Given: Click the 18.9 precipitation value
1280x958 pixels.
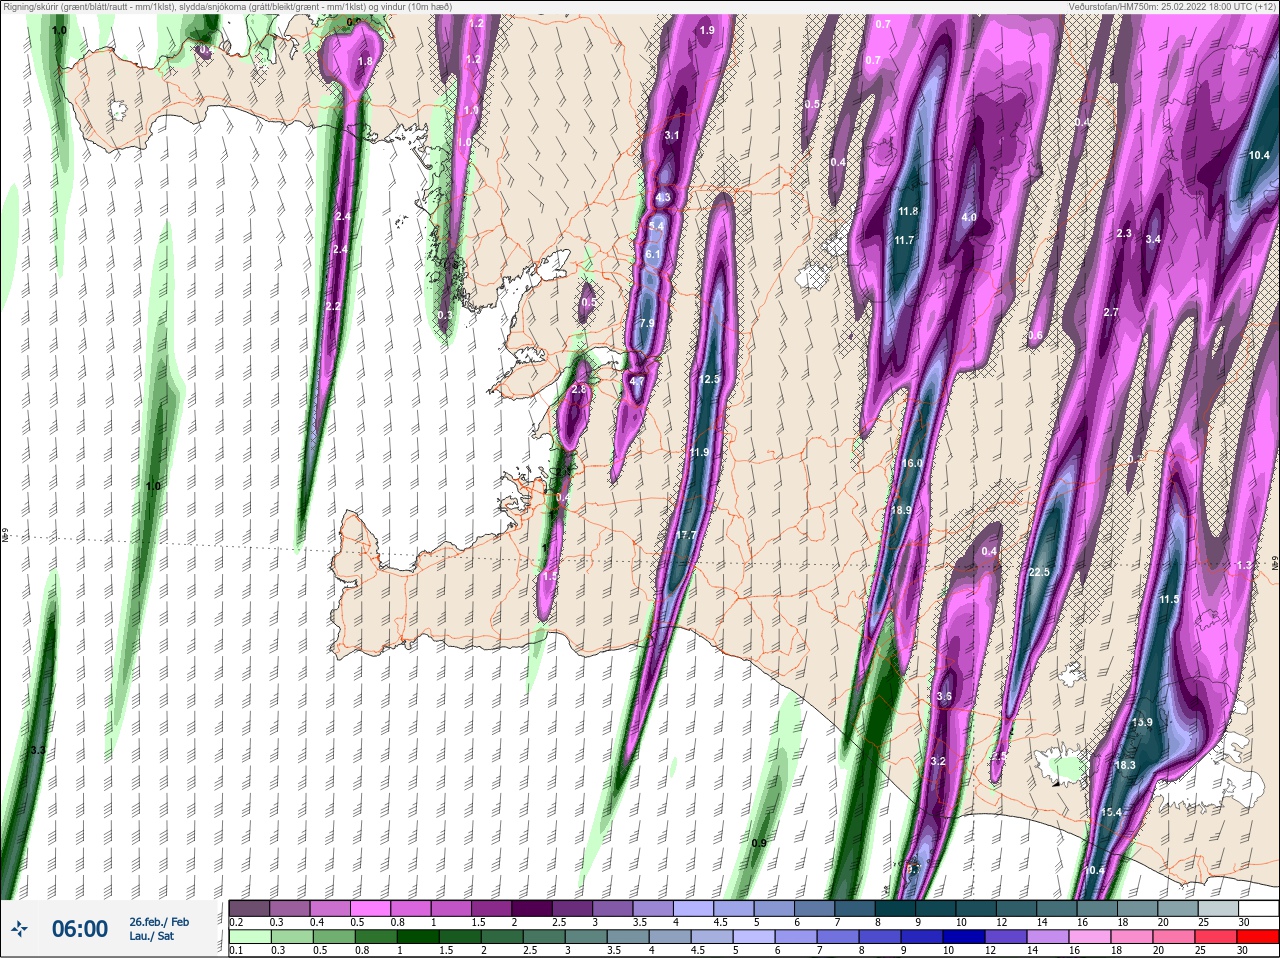Looking at the screenshot, I should pos(901,510).
